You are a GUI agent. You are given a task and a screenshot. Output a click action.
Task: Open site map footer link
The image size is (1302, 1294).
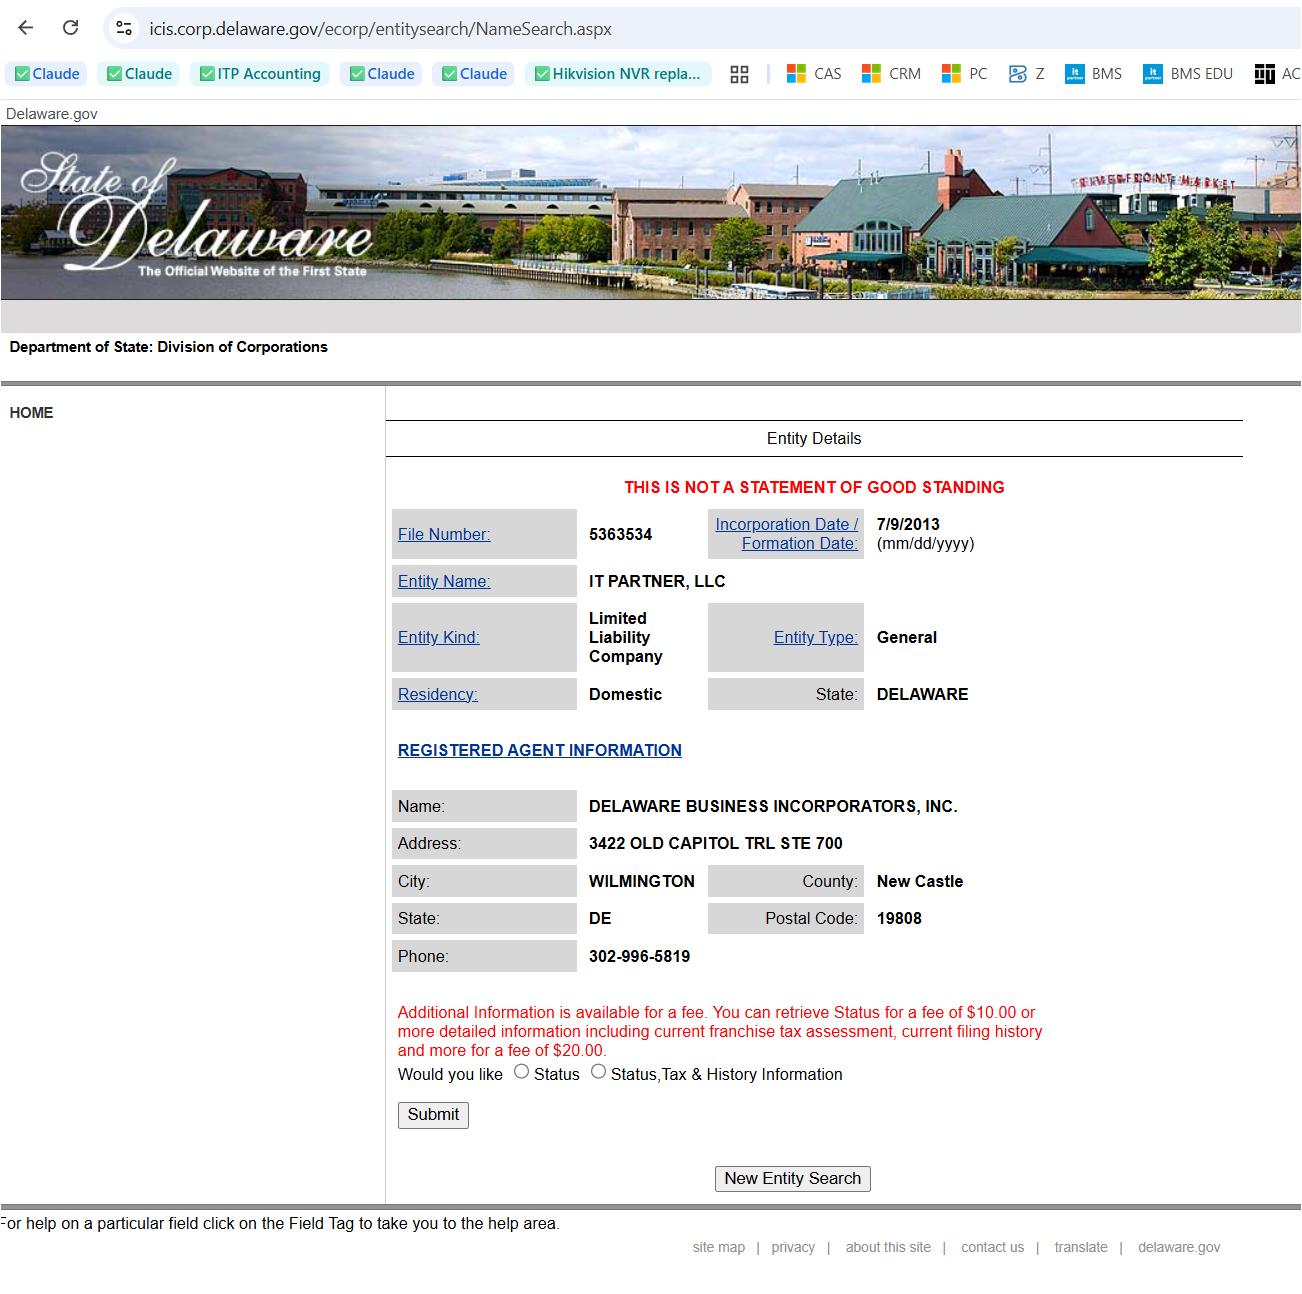coord(719,1247)
